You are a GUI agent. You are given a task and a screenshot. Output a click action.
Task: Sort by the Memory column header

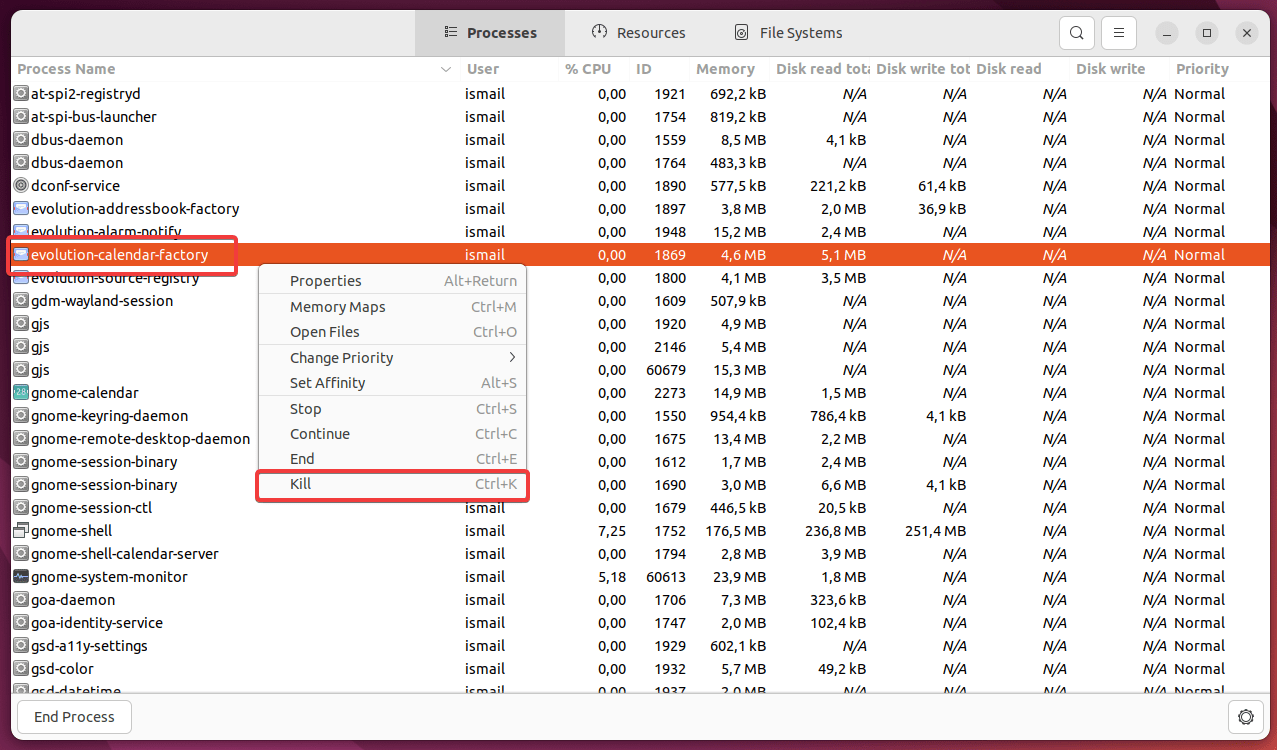pos(723,69)
